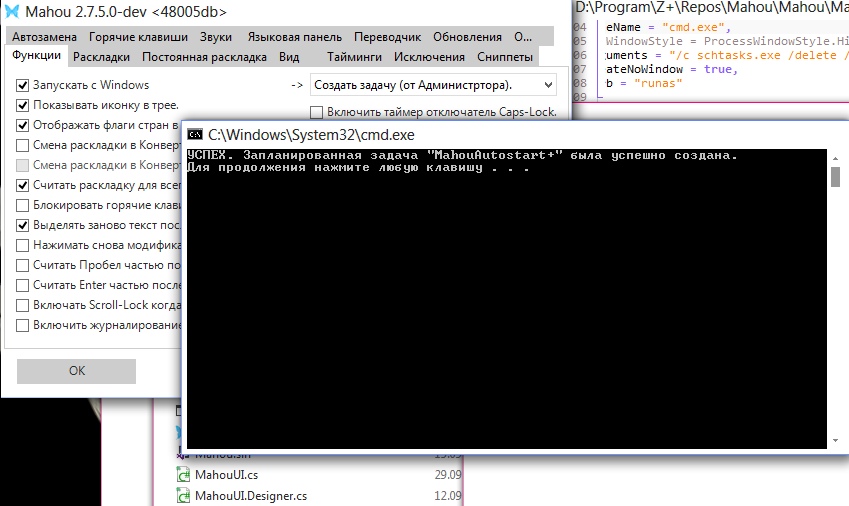Toggle Отображать флаги стран checkbox
Image resolution: width=849 pixels, height=506 pixels.
[x=22, y=125]
